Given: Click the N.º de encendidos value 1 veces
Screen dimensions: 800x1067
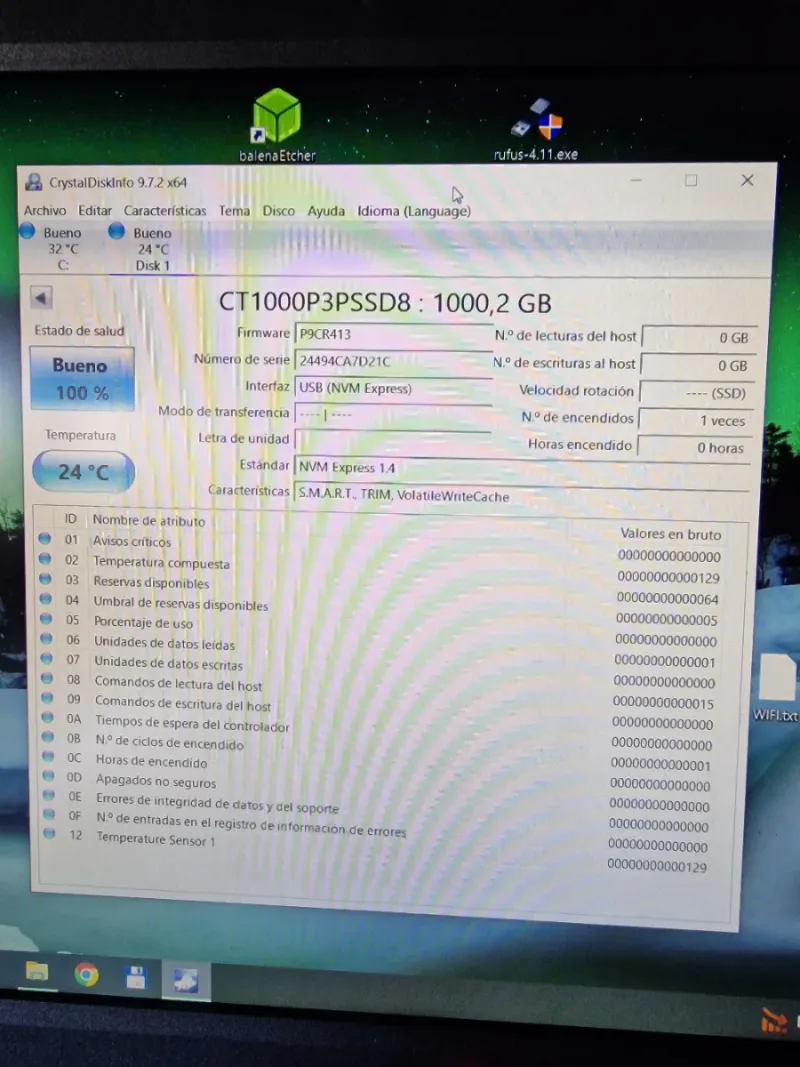Looking at the screenshot, I should [697, 421].
